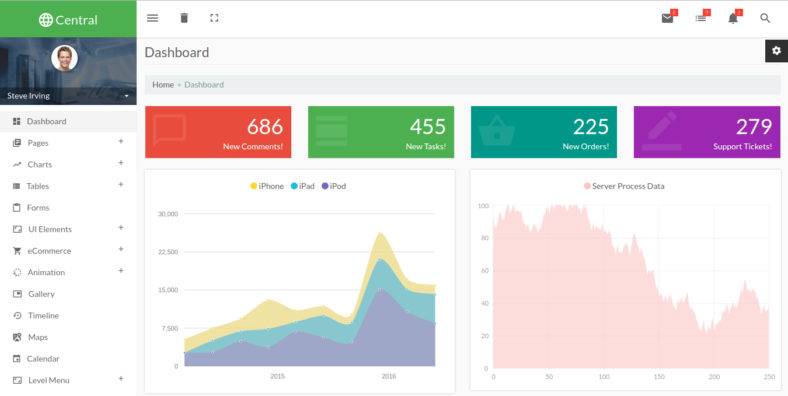Open the 686 New Comments card
The image size is (788, 396).
point(218,132)
